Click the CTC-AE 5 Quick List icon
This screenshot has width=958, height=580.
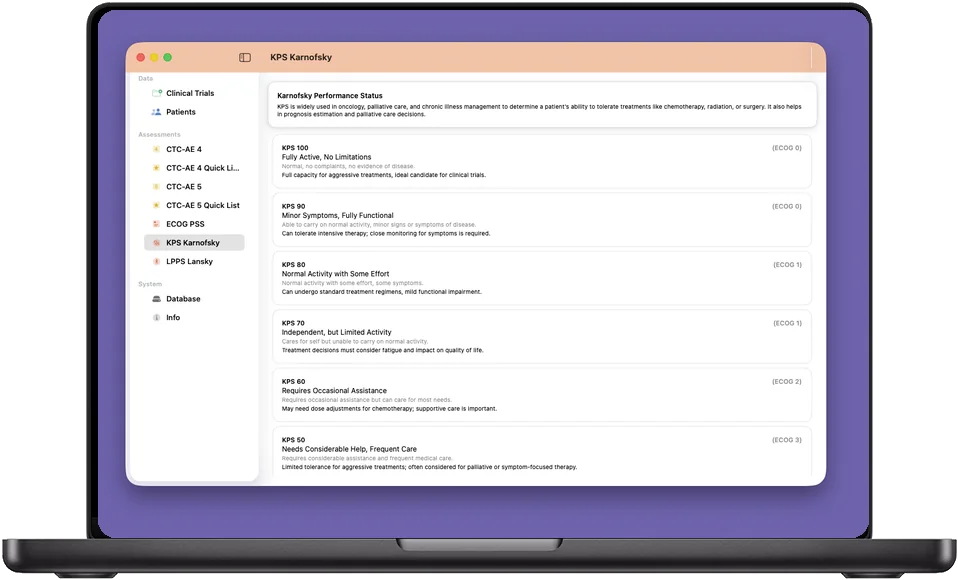point(156,205)
